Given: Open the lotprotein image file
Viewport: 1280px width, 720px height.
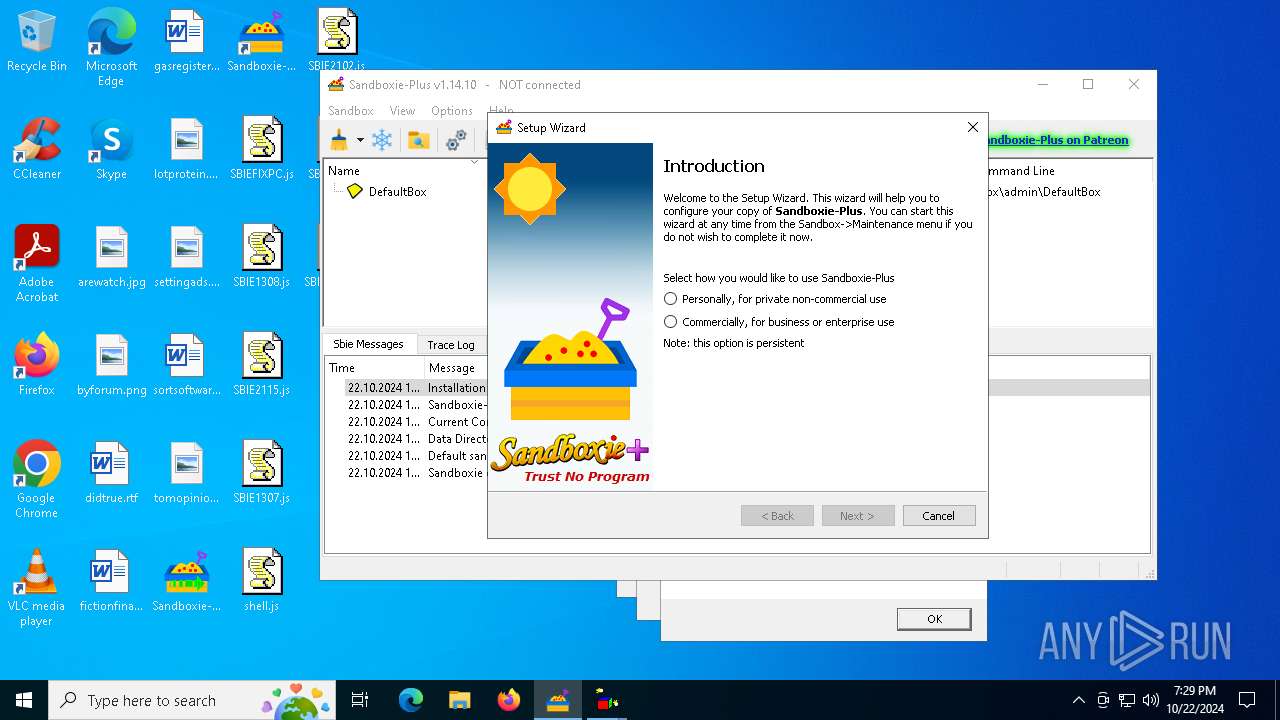Looking at the screenshot, I should [186, 150].
